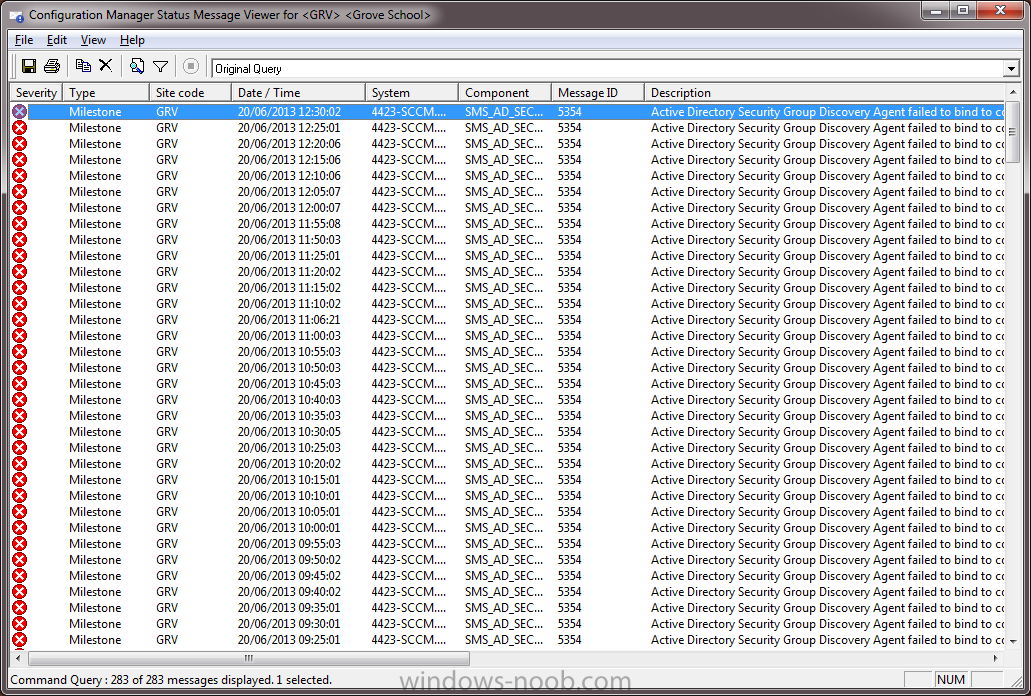
Task: Click error icon on the 12:20:06 row
Action: pos(20,143)
